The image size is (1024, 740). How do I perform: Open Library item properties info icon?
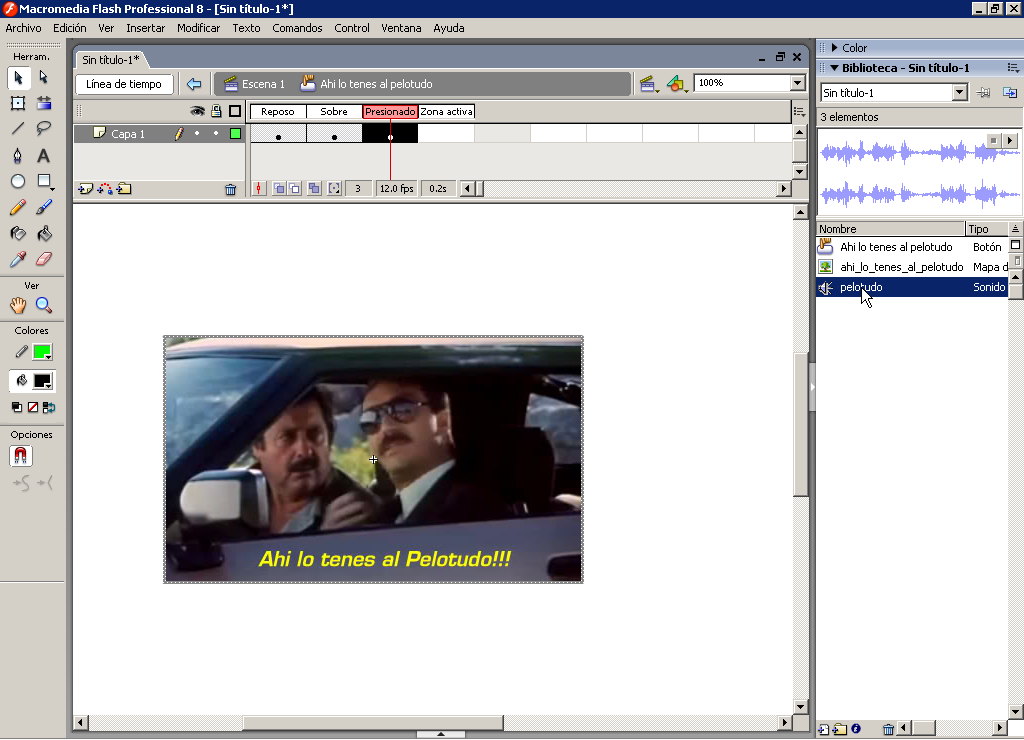coord(856,728)
